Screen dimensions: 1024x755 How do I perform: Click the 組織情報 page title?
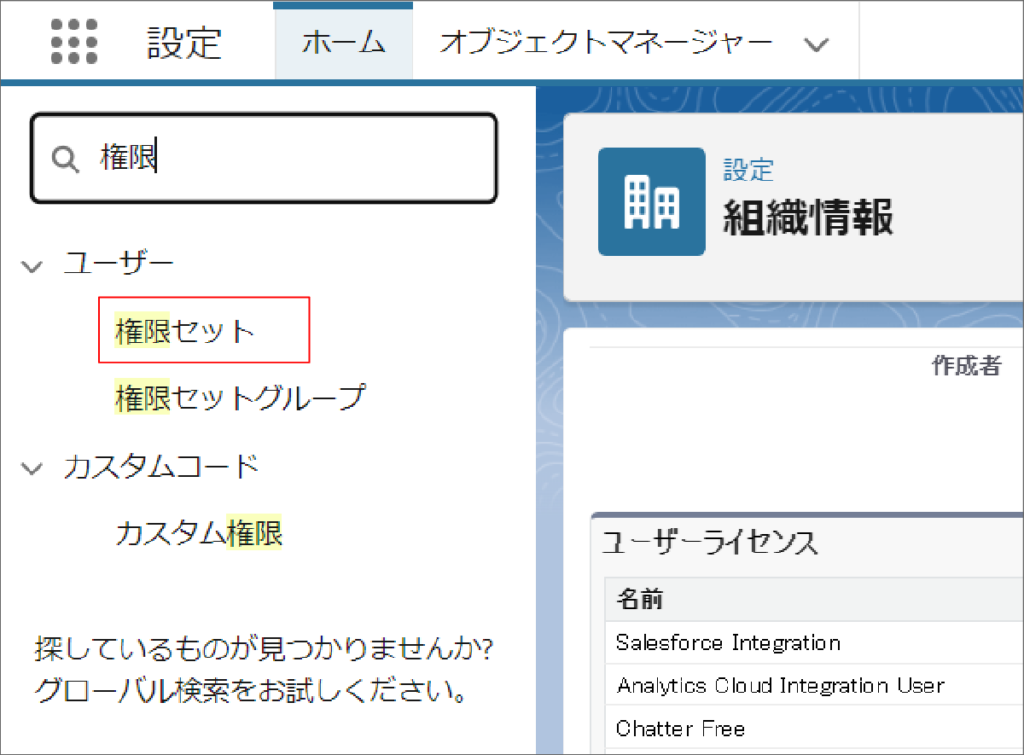(808, 217)
